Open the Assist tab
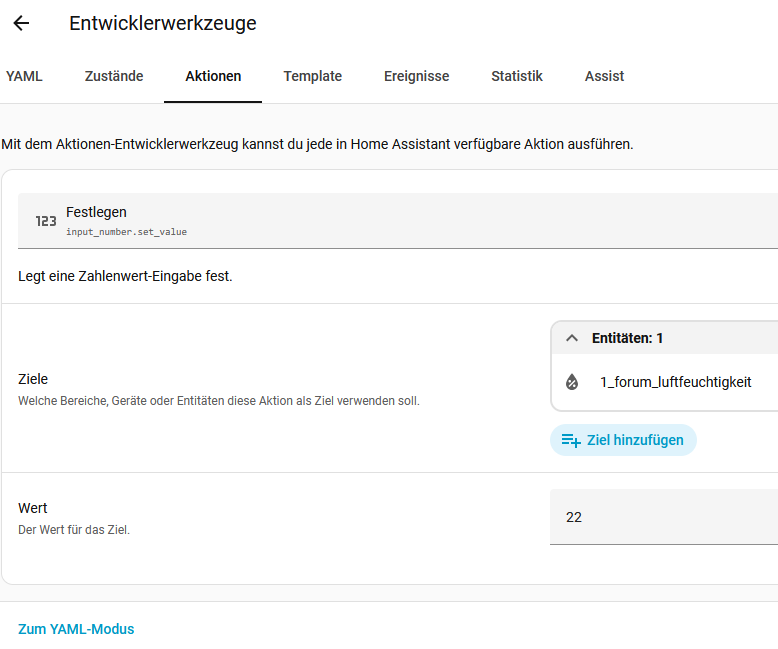The width and height of the screenshot is (778, 649). 604,76
